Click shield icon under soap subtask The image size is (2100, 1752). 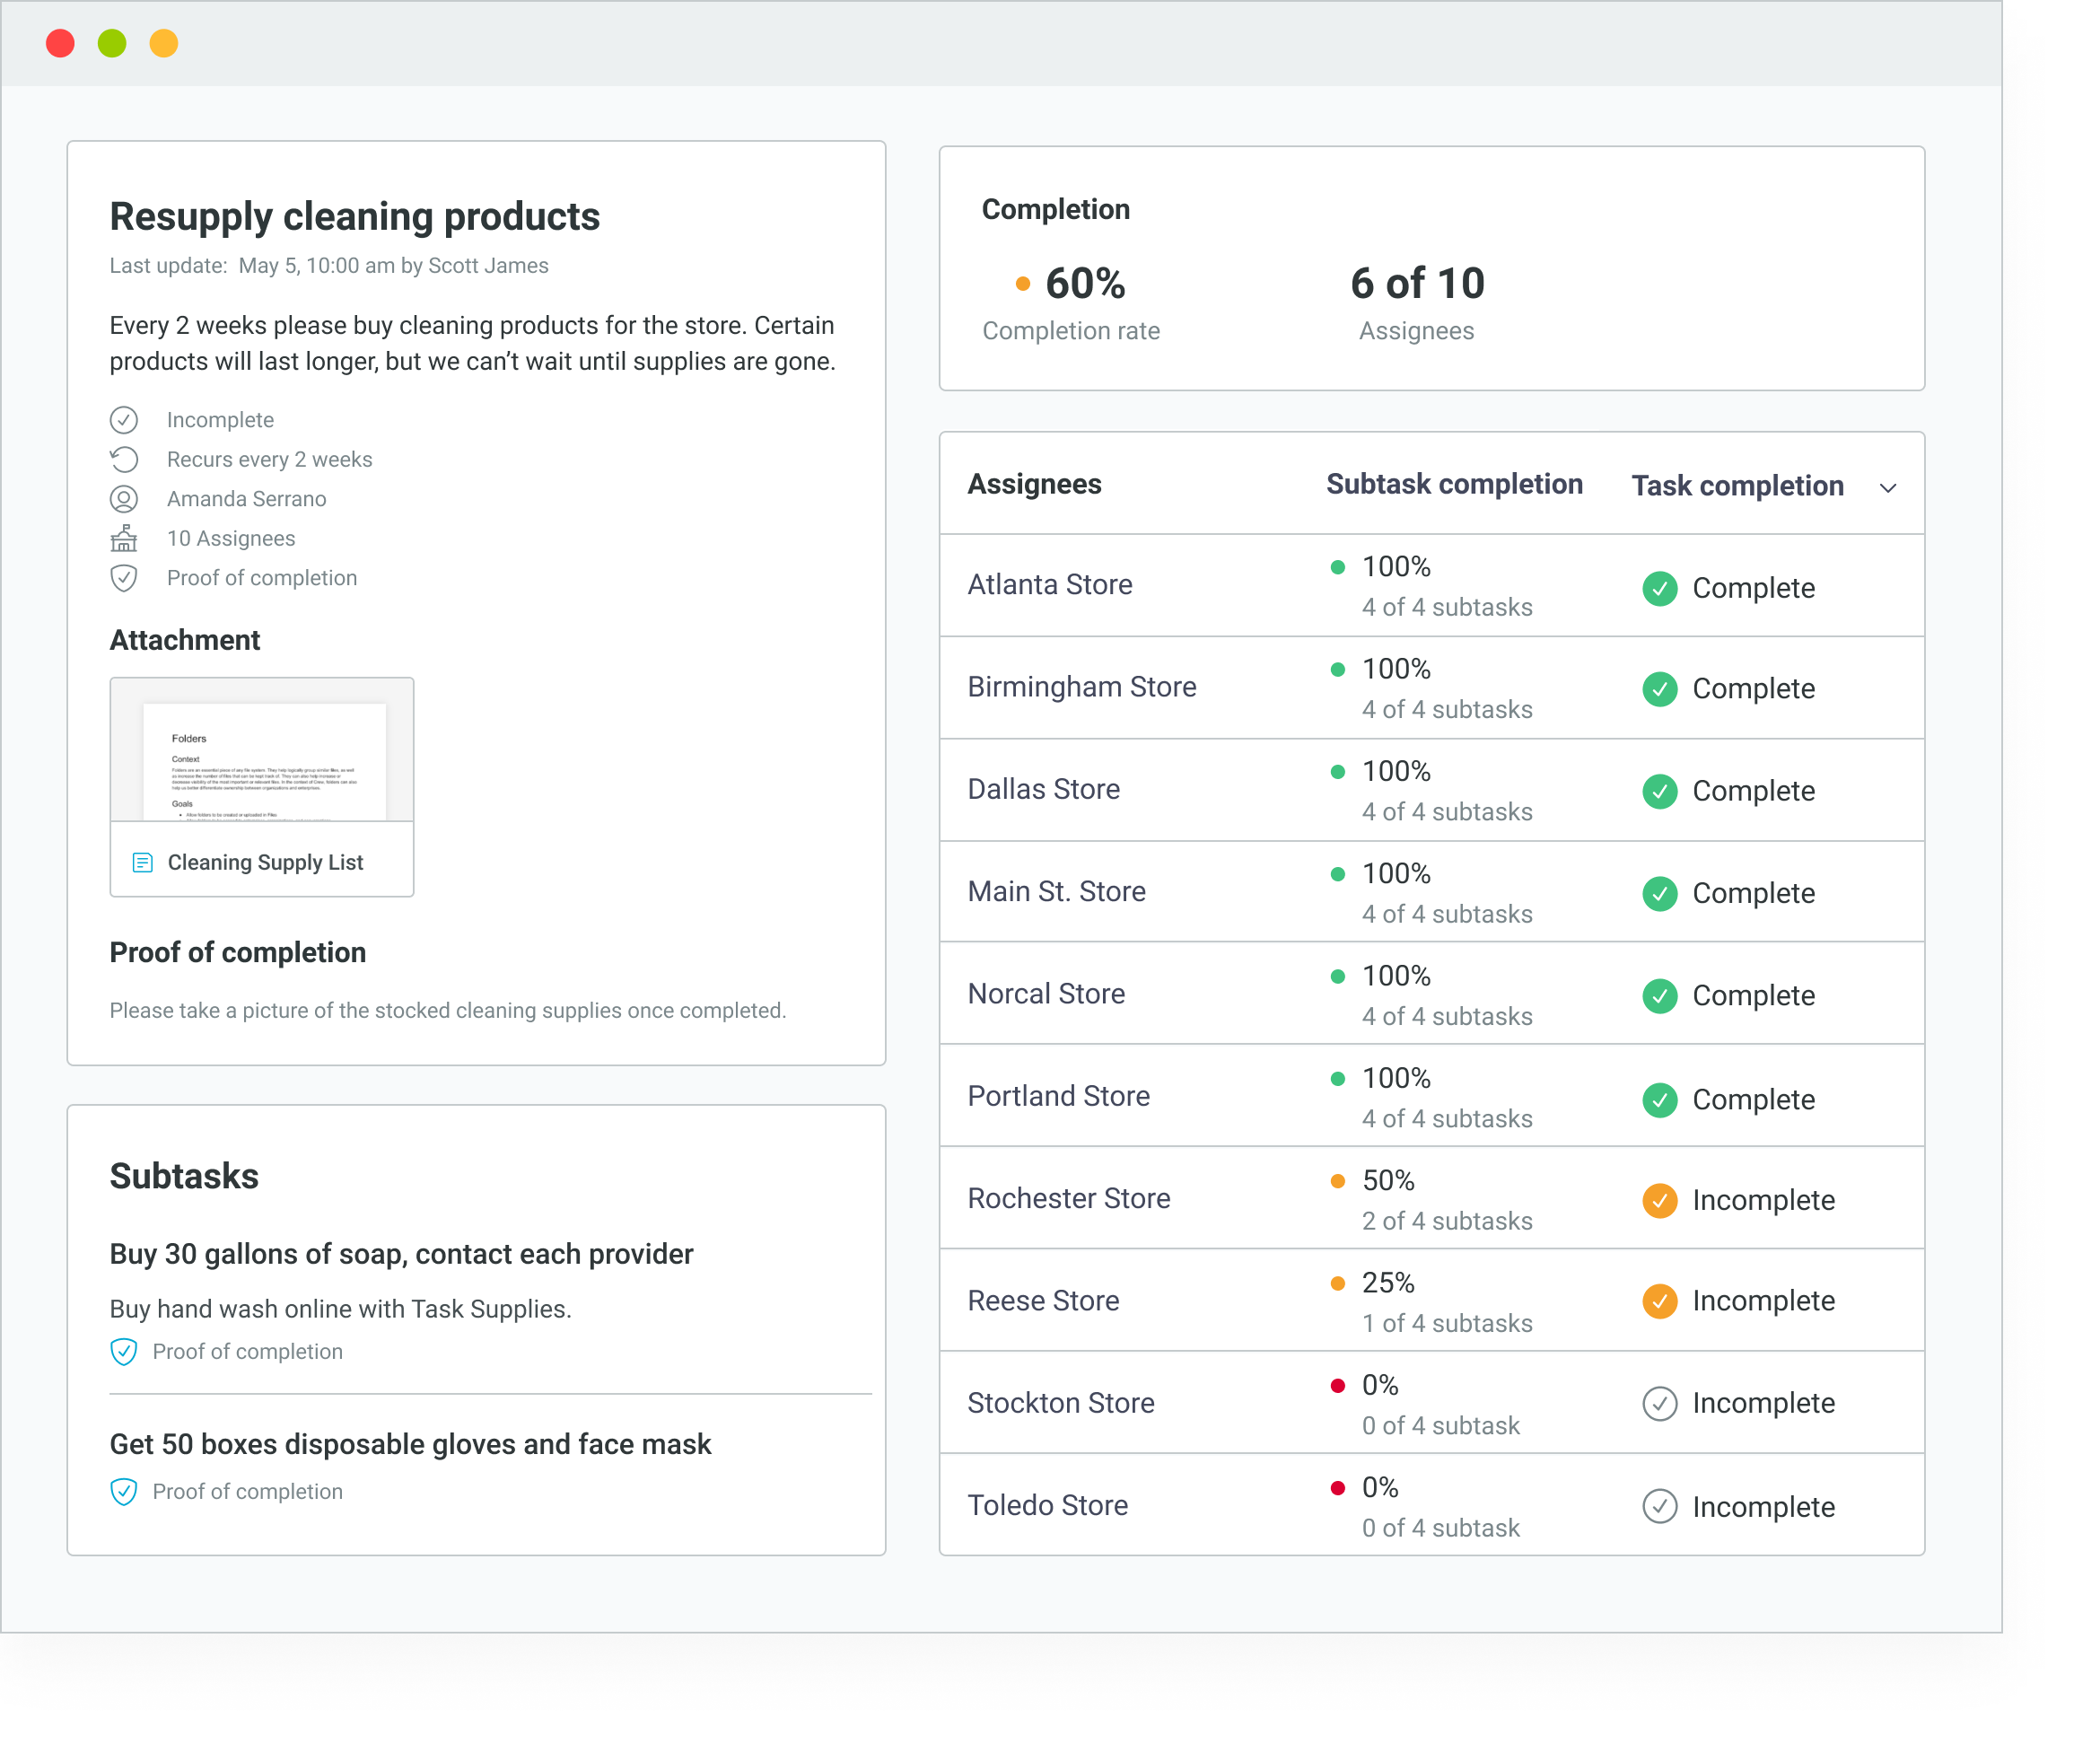[x=124, y=1352]
